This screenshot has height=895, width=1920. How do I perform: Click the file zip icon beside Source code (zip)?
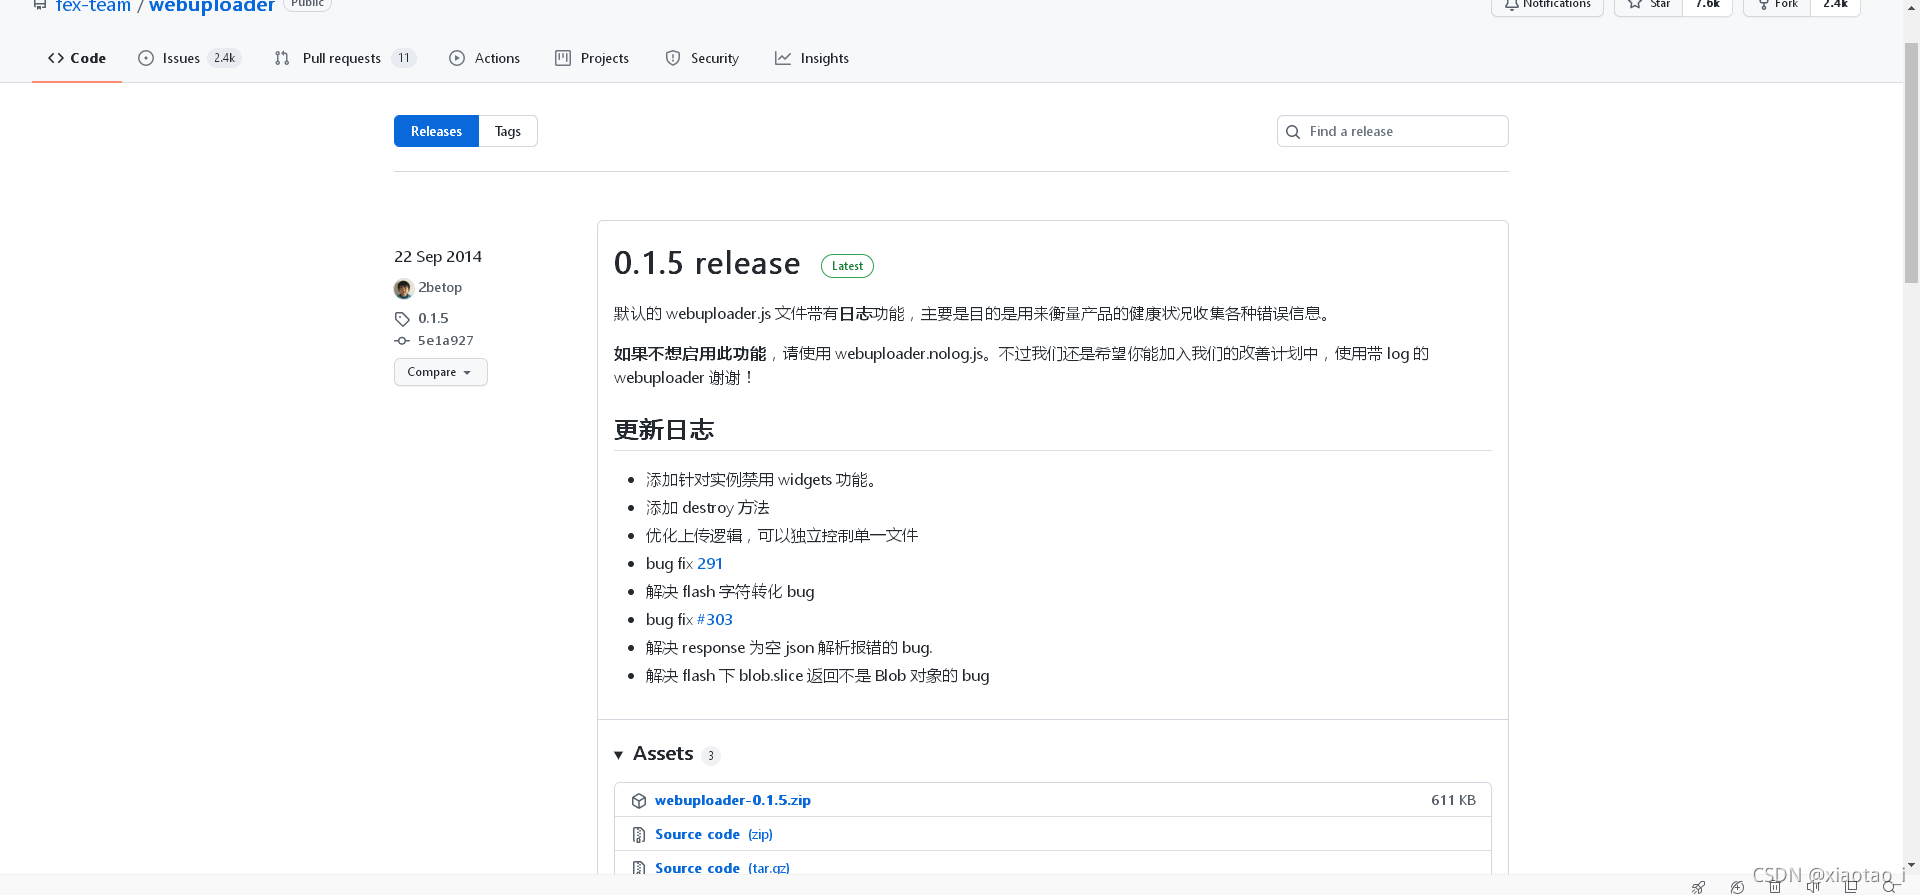tap(639, 835)
